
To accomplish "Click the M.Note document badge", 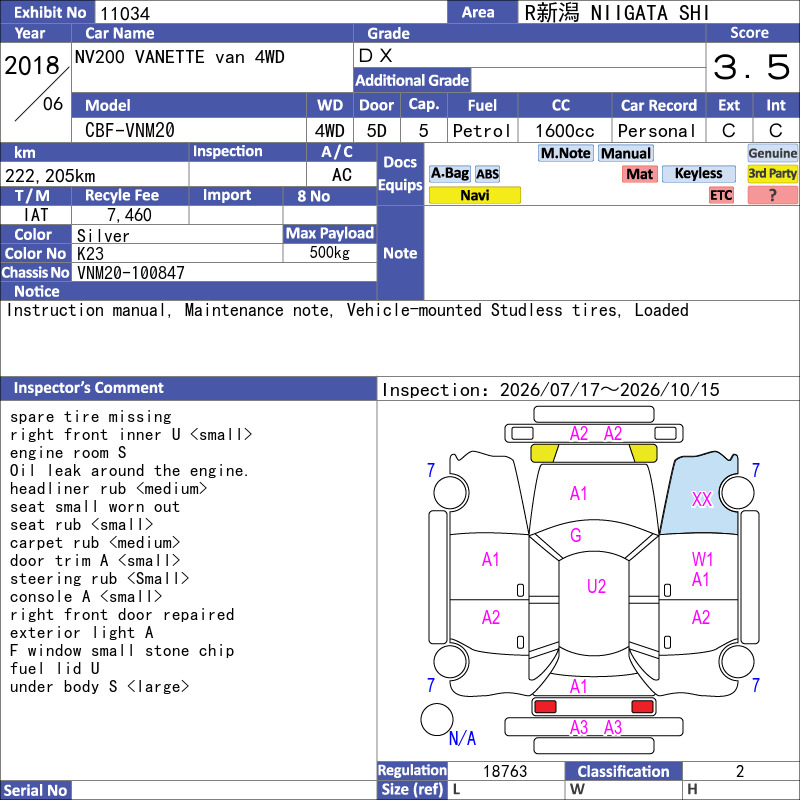I will click(565, 153).
